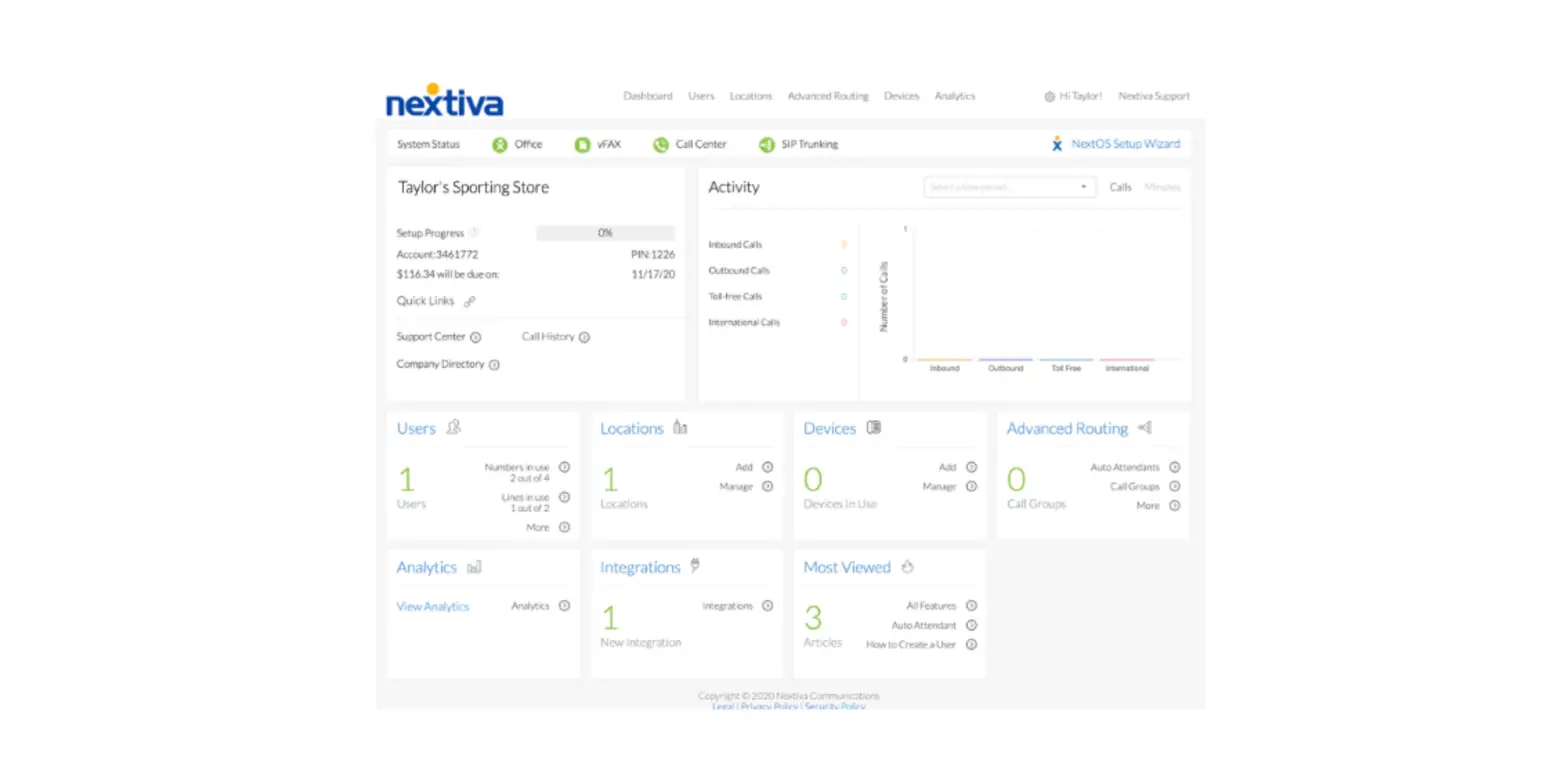Open the Most Viewed card heading
Image resolution: width=1568 pixels, height=767 pixels.
point(847,568)
